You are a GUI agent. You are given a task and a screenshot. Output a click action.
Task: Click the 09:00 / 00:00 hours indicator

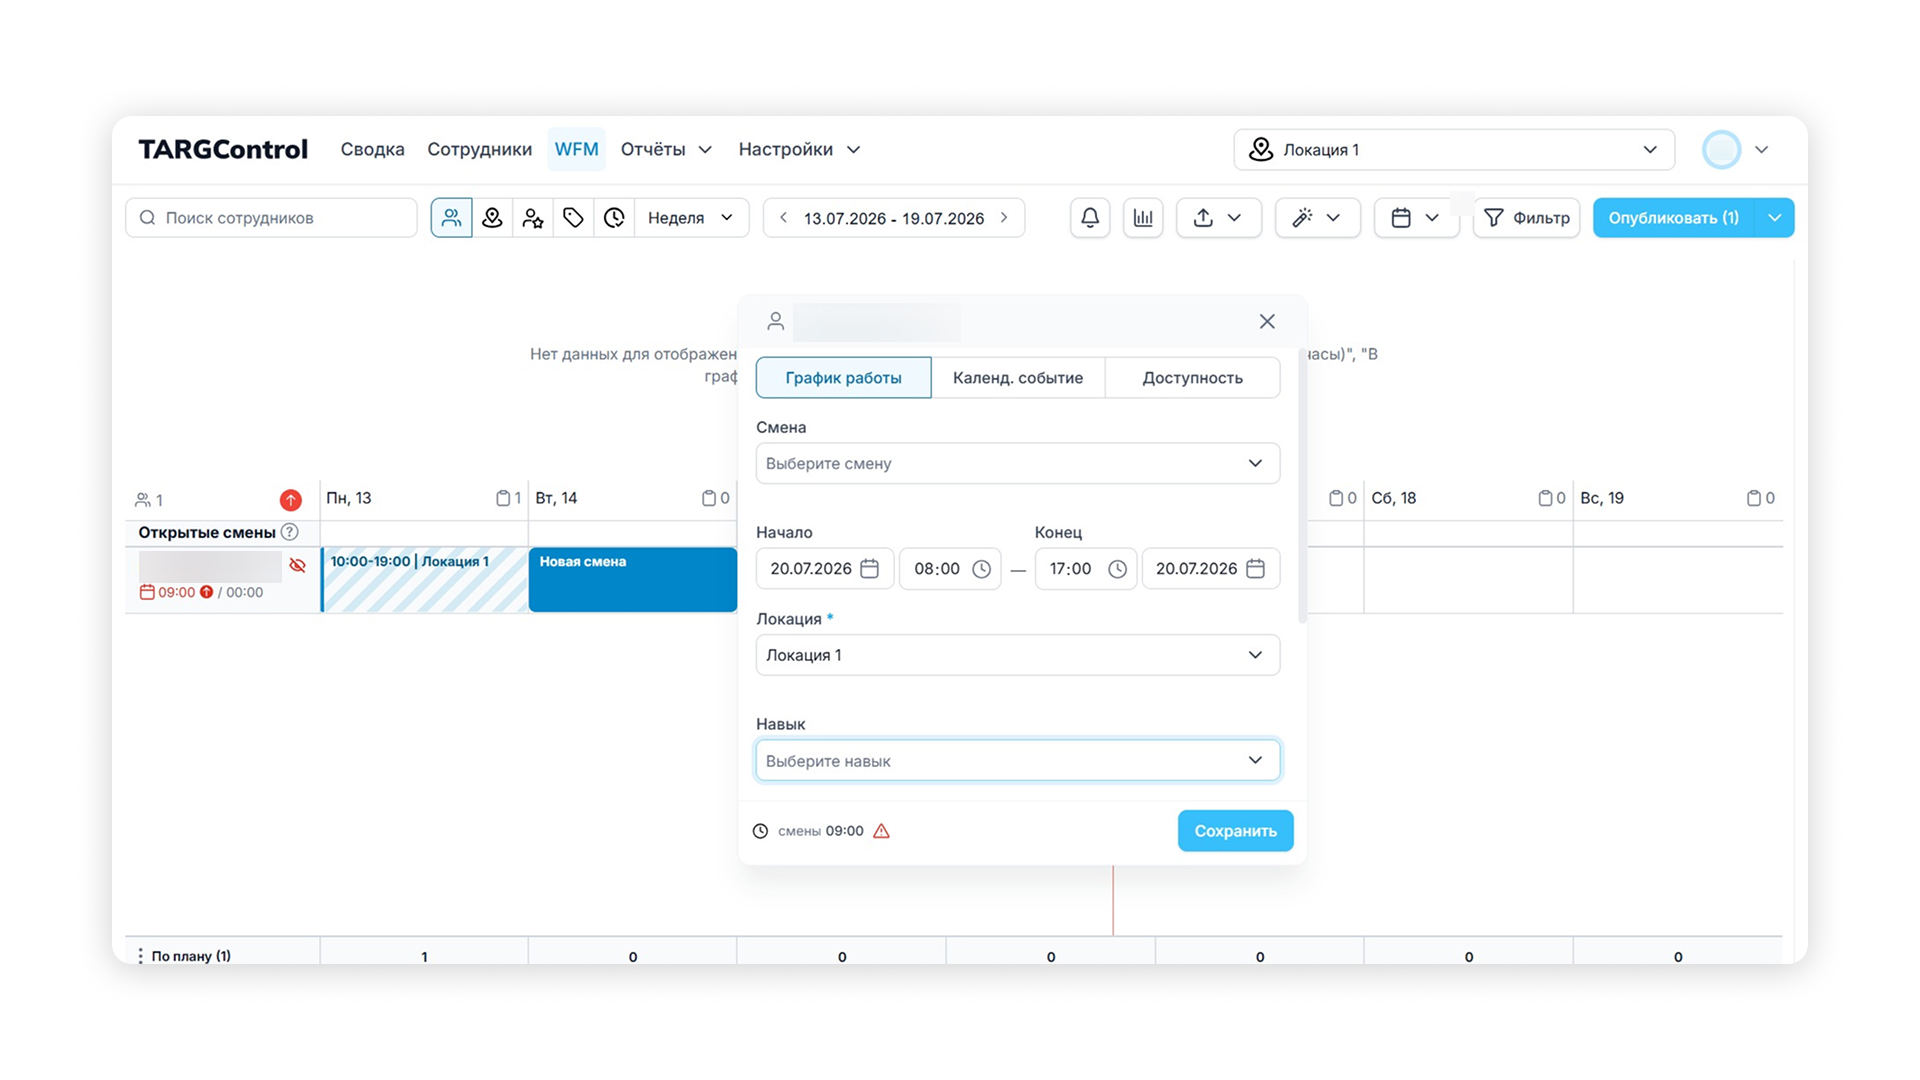201,592
